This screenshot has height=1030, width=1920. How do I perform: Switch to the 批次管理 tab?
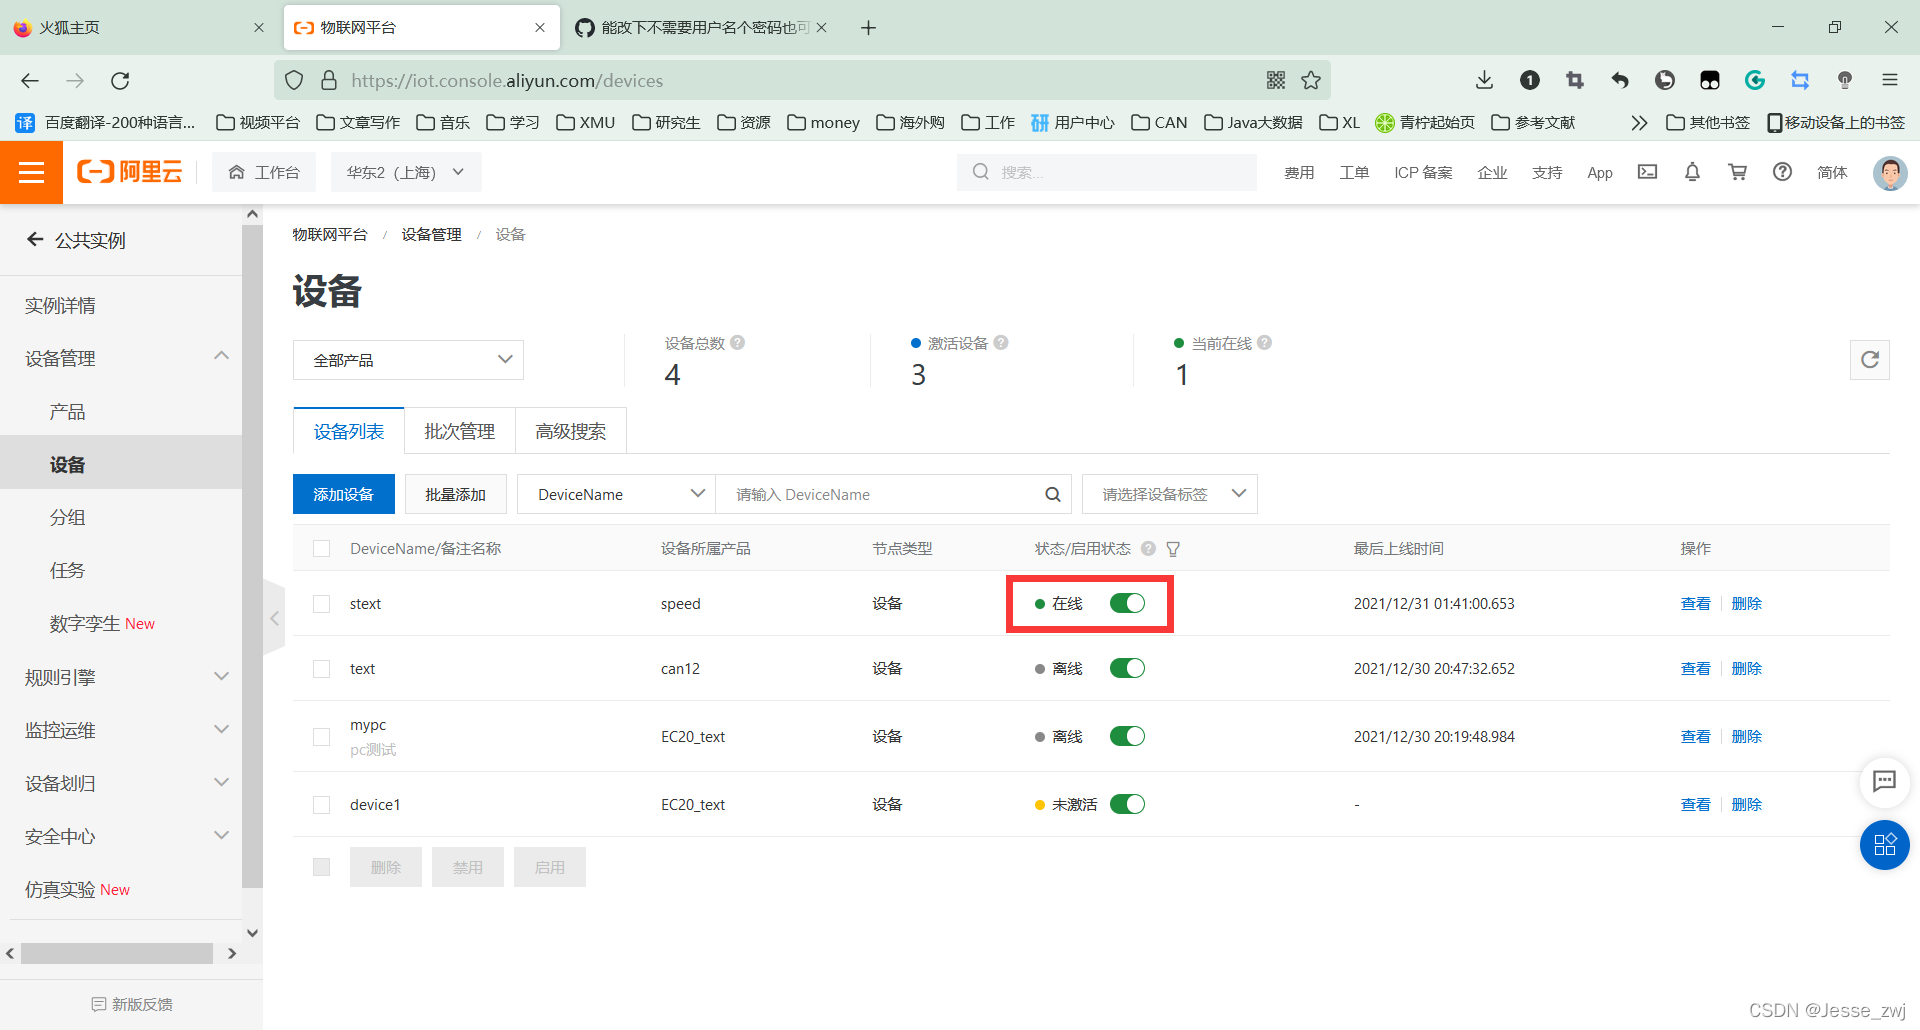pos(459,431)
